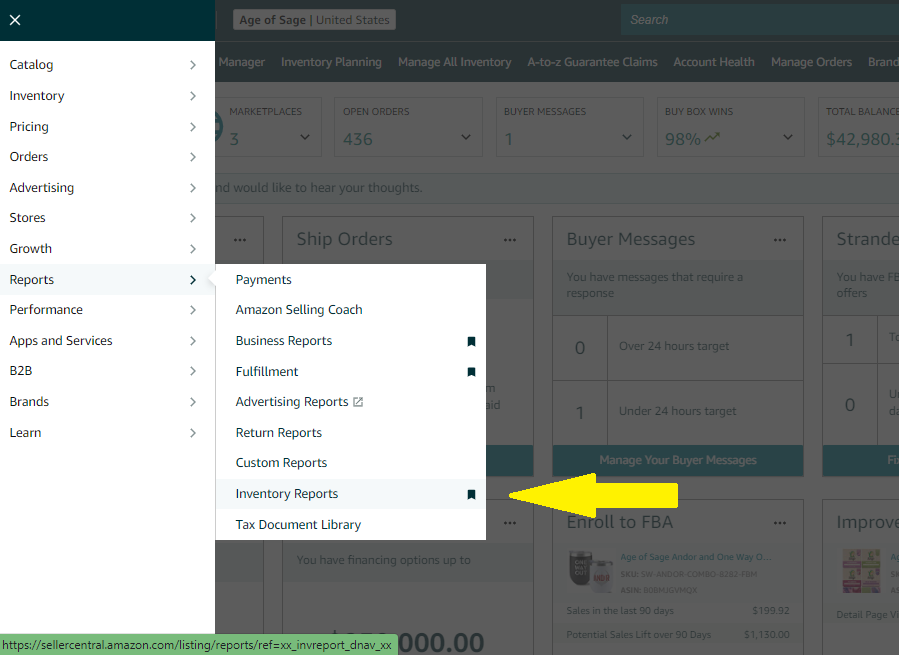Expand the Pricing menu section
899x655 pixels.
[x=107, y=127]
